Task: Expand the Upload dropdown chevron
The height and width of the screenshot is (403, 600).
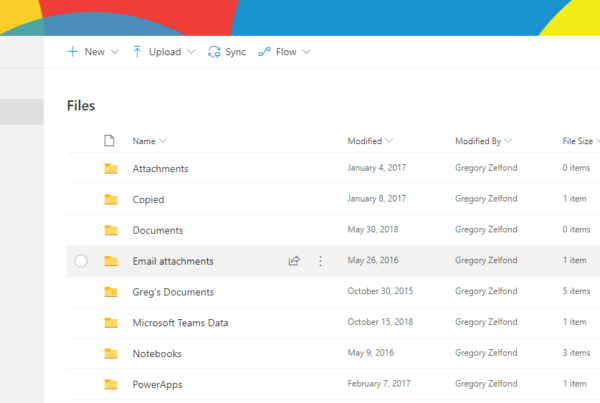Action: [191, 52]
